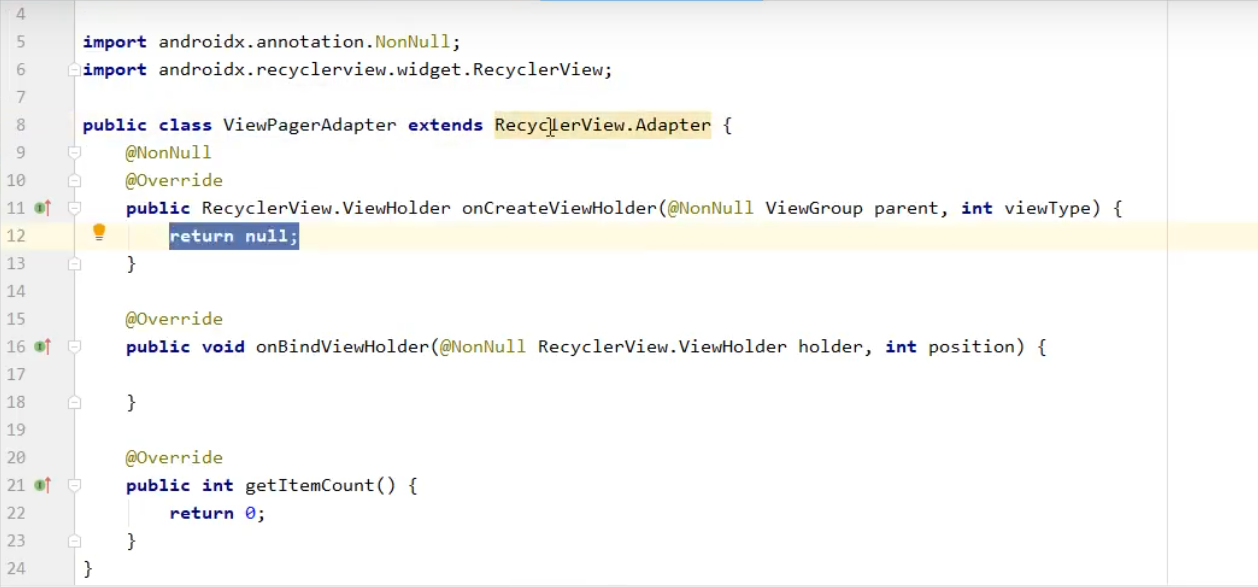
Task: Click the ViewPagerAdapter class name
Action: tap(309, 125)
